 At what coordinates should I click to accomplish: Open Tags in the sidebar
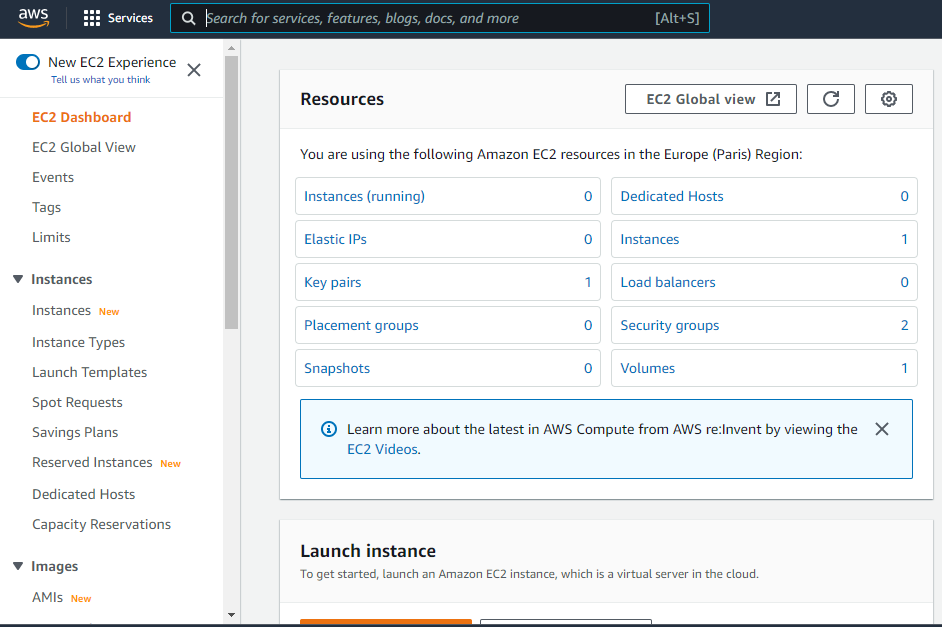[x=46, y=207]
